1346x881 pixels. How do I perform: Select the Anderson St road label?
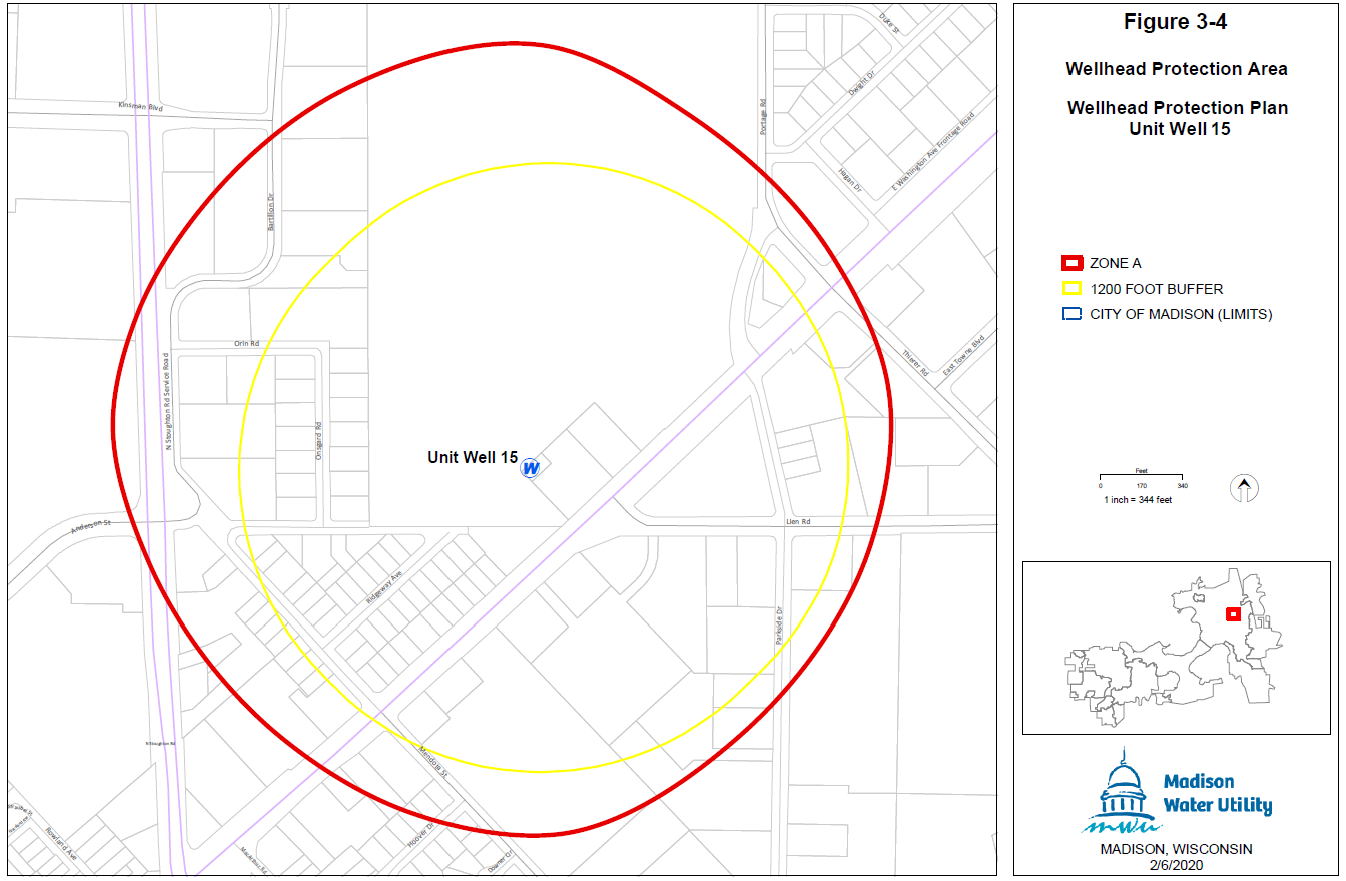(90, 524)
